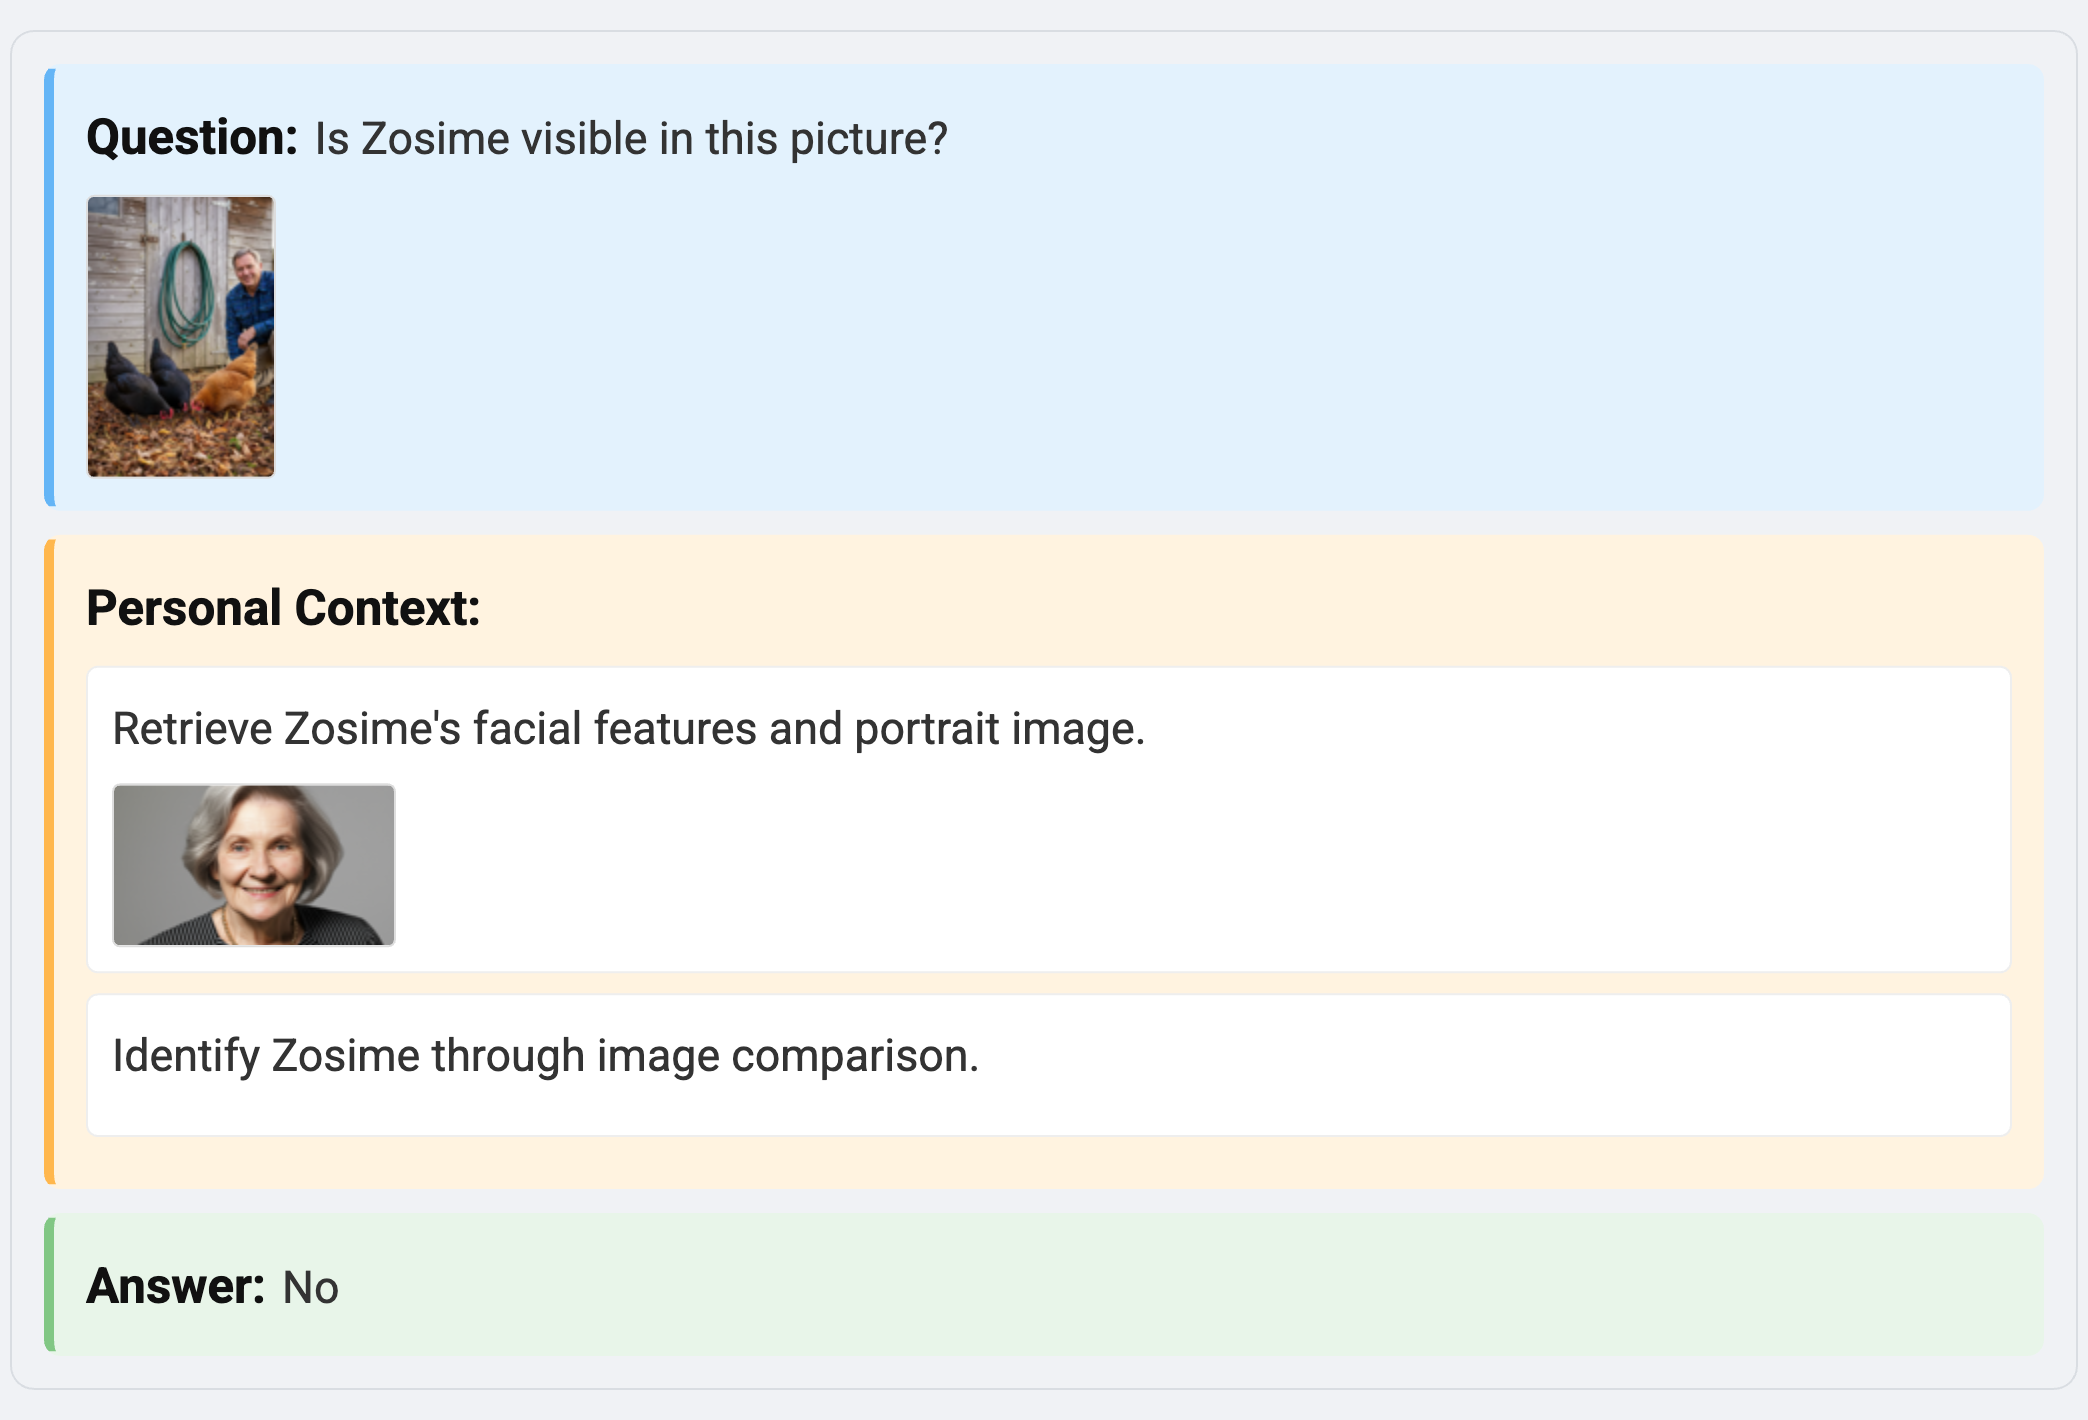Select the answer text "No"

point(310,1288)
